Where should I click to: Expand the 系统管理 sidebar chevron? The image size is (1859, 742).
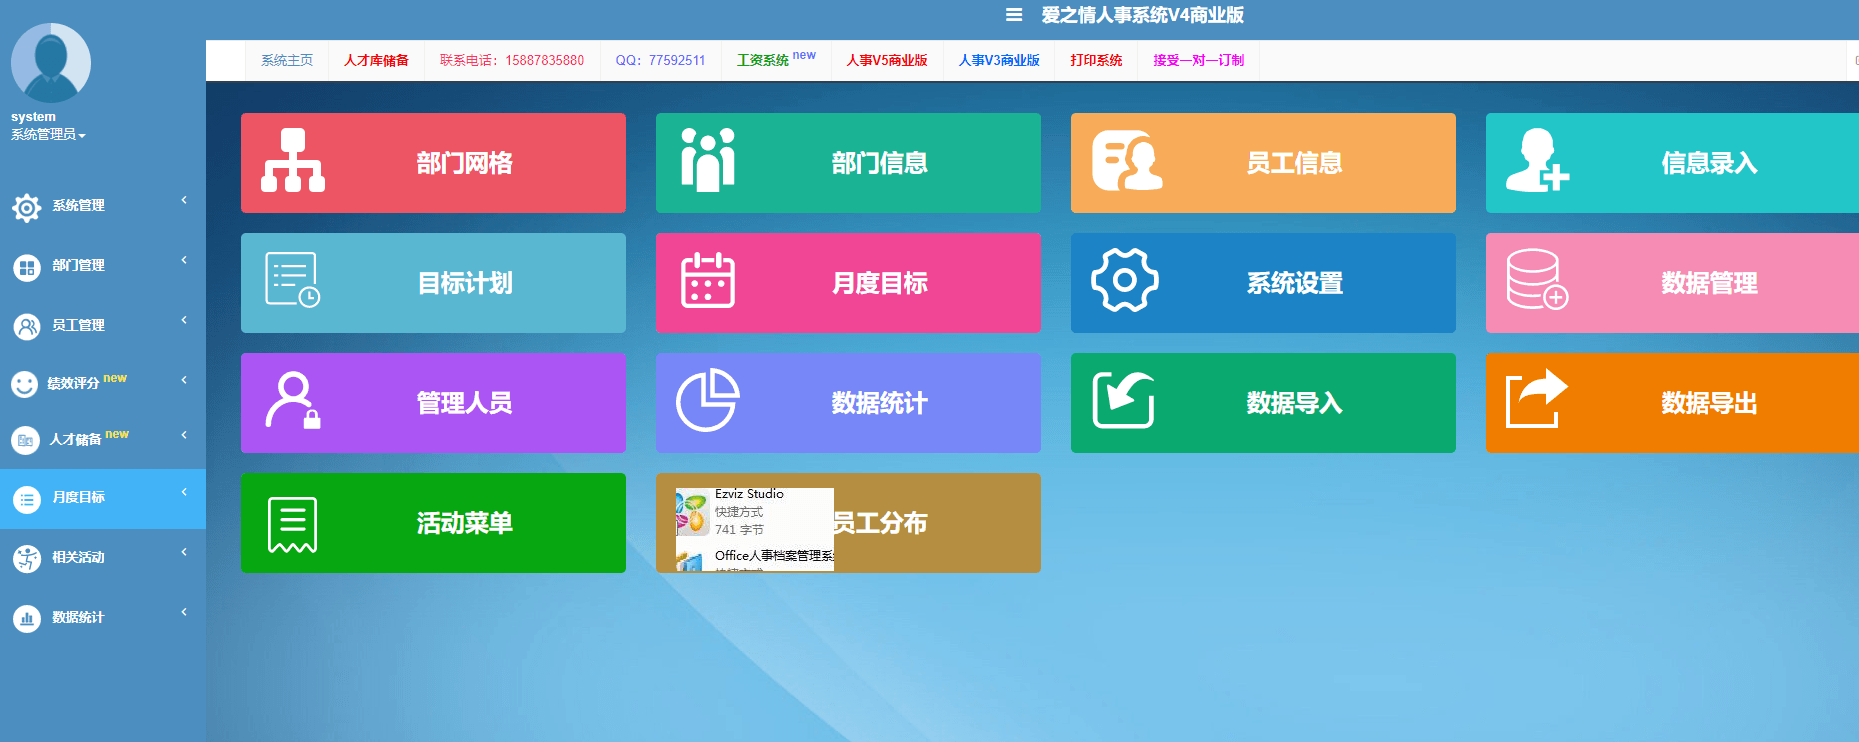click(x=184, y=200)
